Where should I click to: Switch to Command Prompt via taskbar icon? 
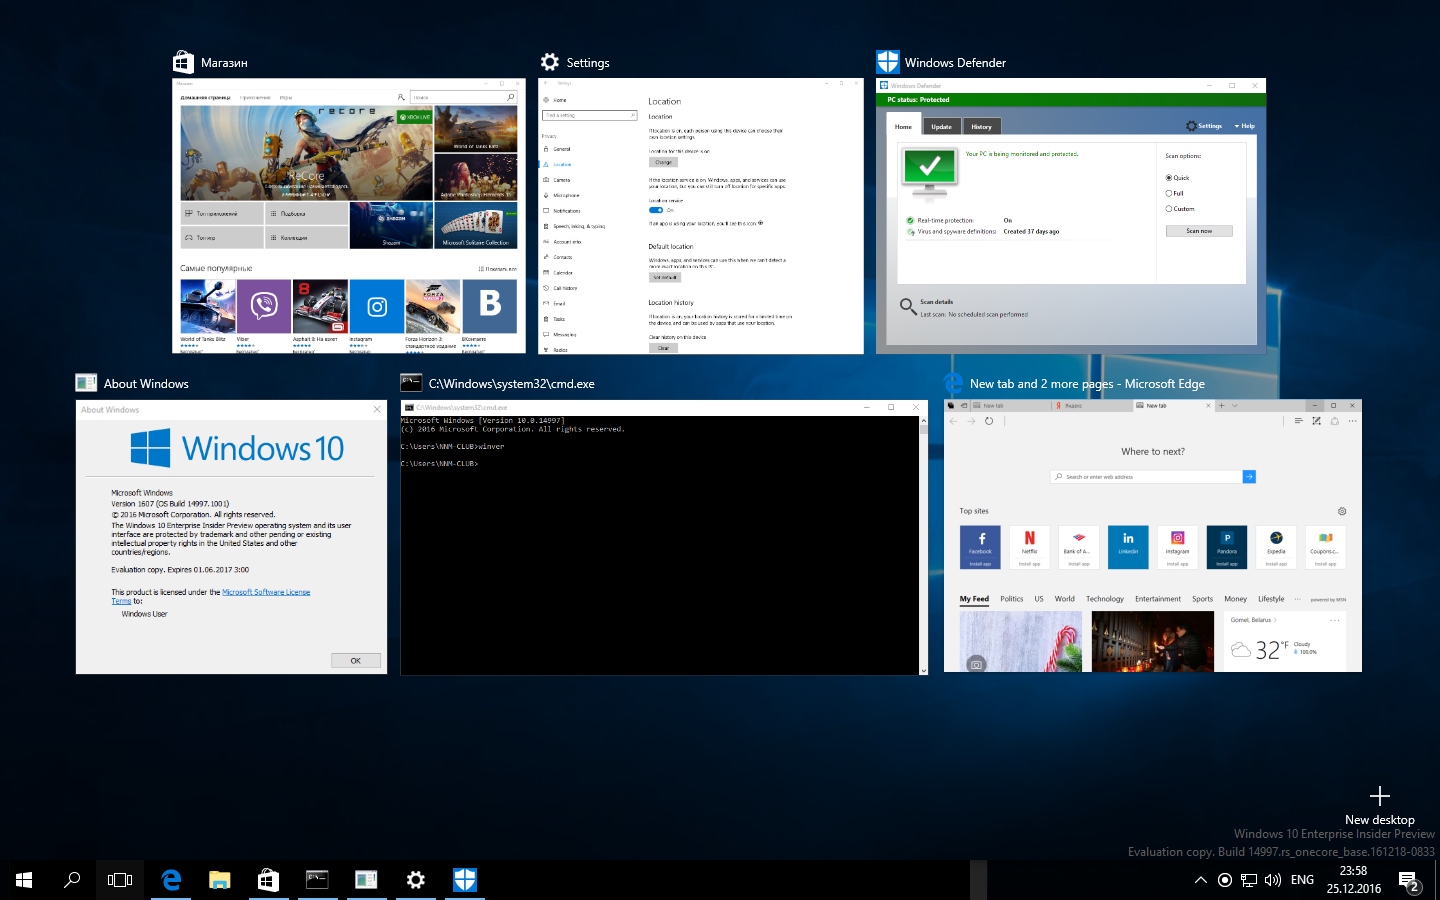point(317,880)
